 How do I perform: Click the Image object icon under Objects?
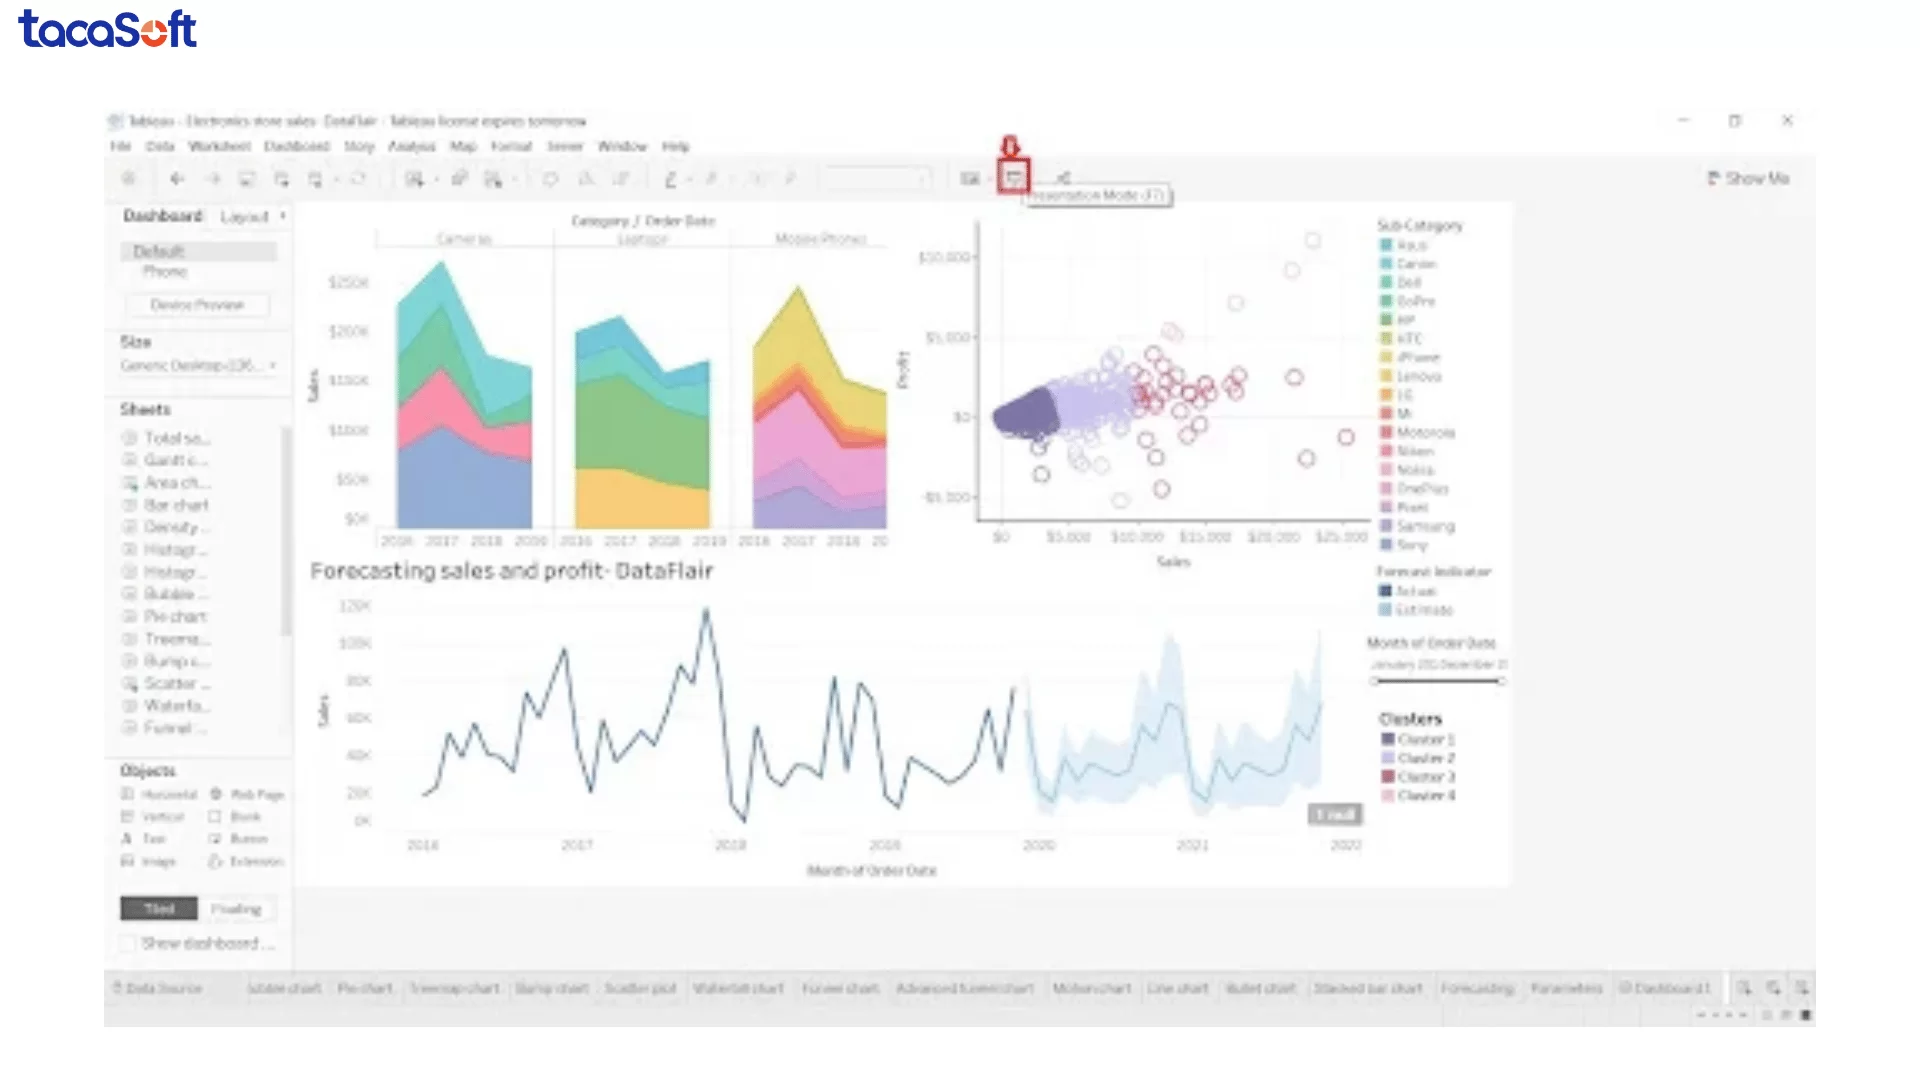126,861
